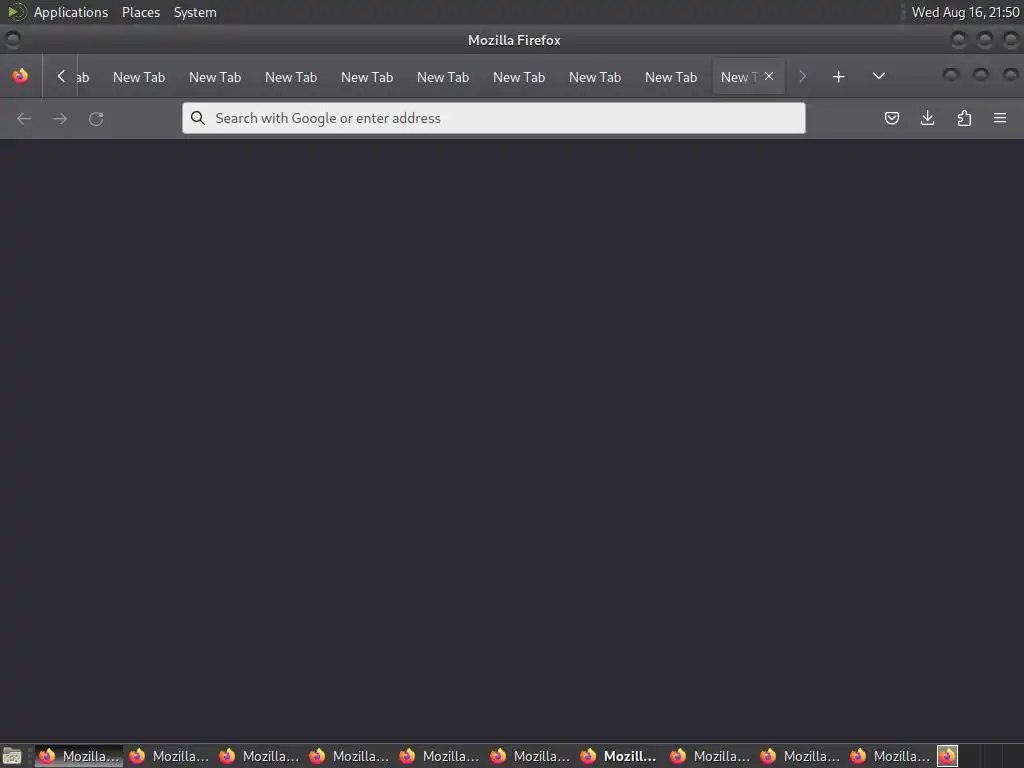Screen dimensions: 1024x768
Task: Open a new tab with the plus button
Action: click(x=839, y=77)
